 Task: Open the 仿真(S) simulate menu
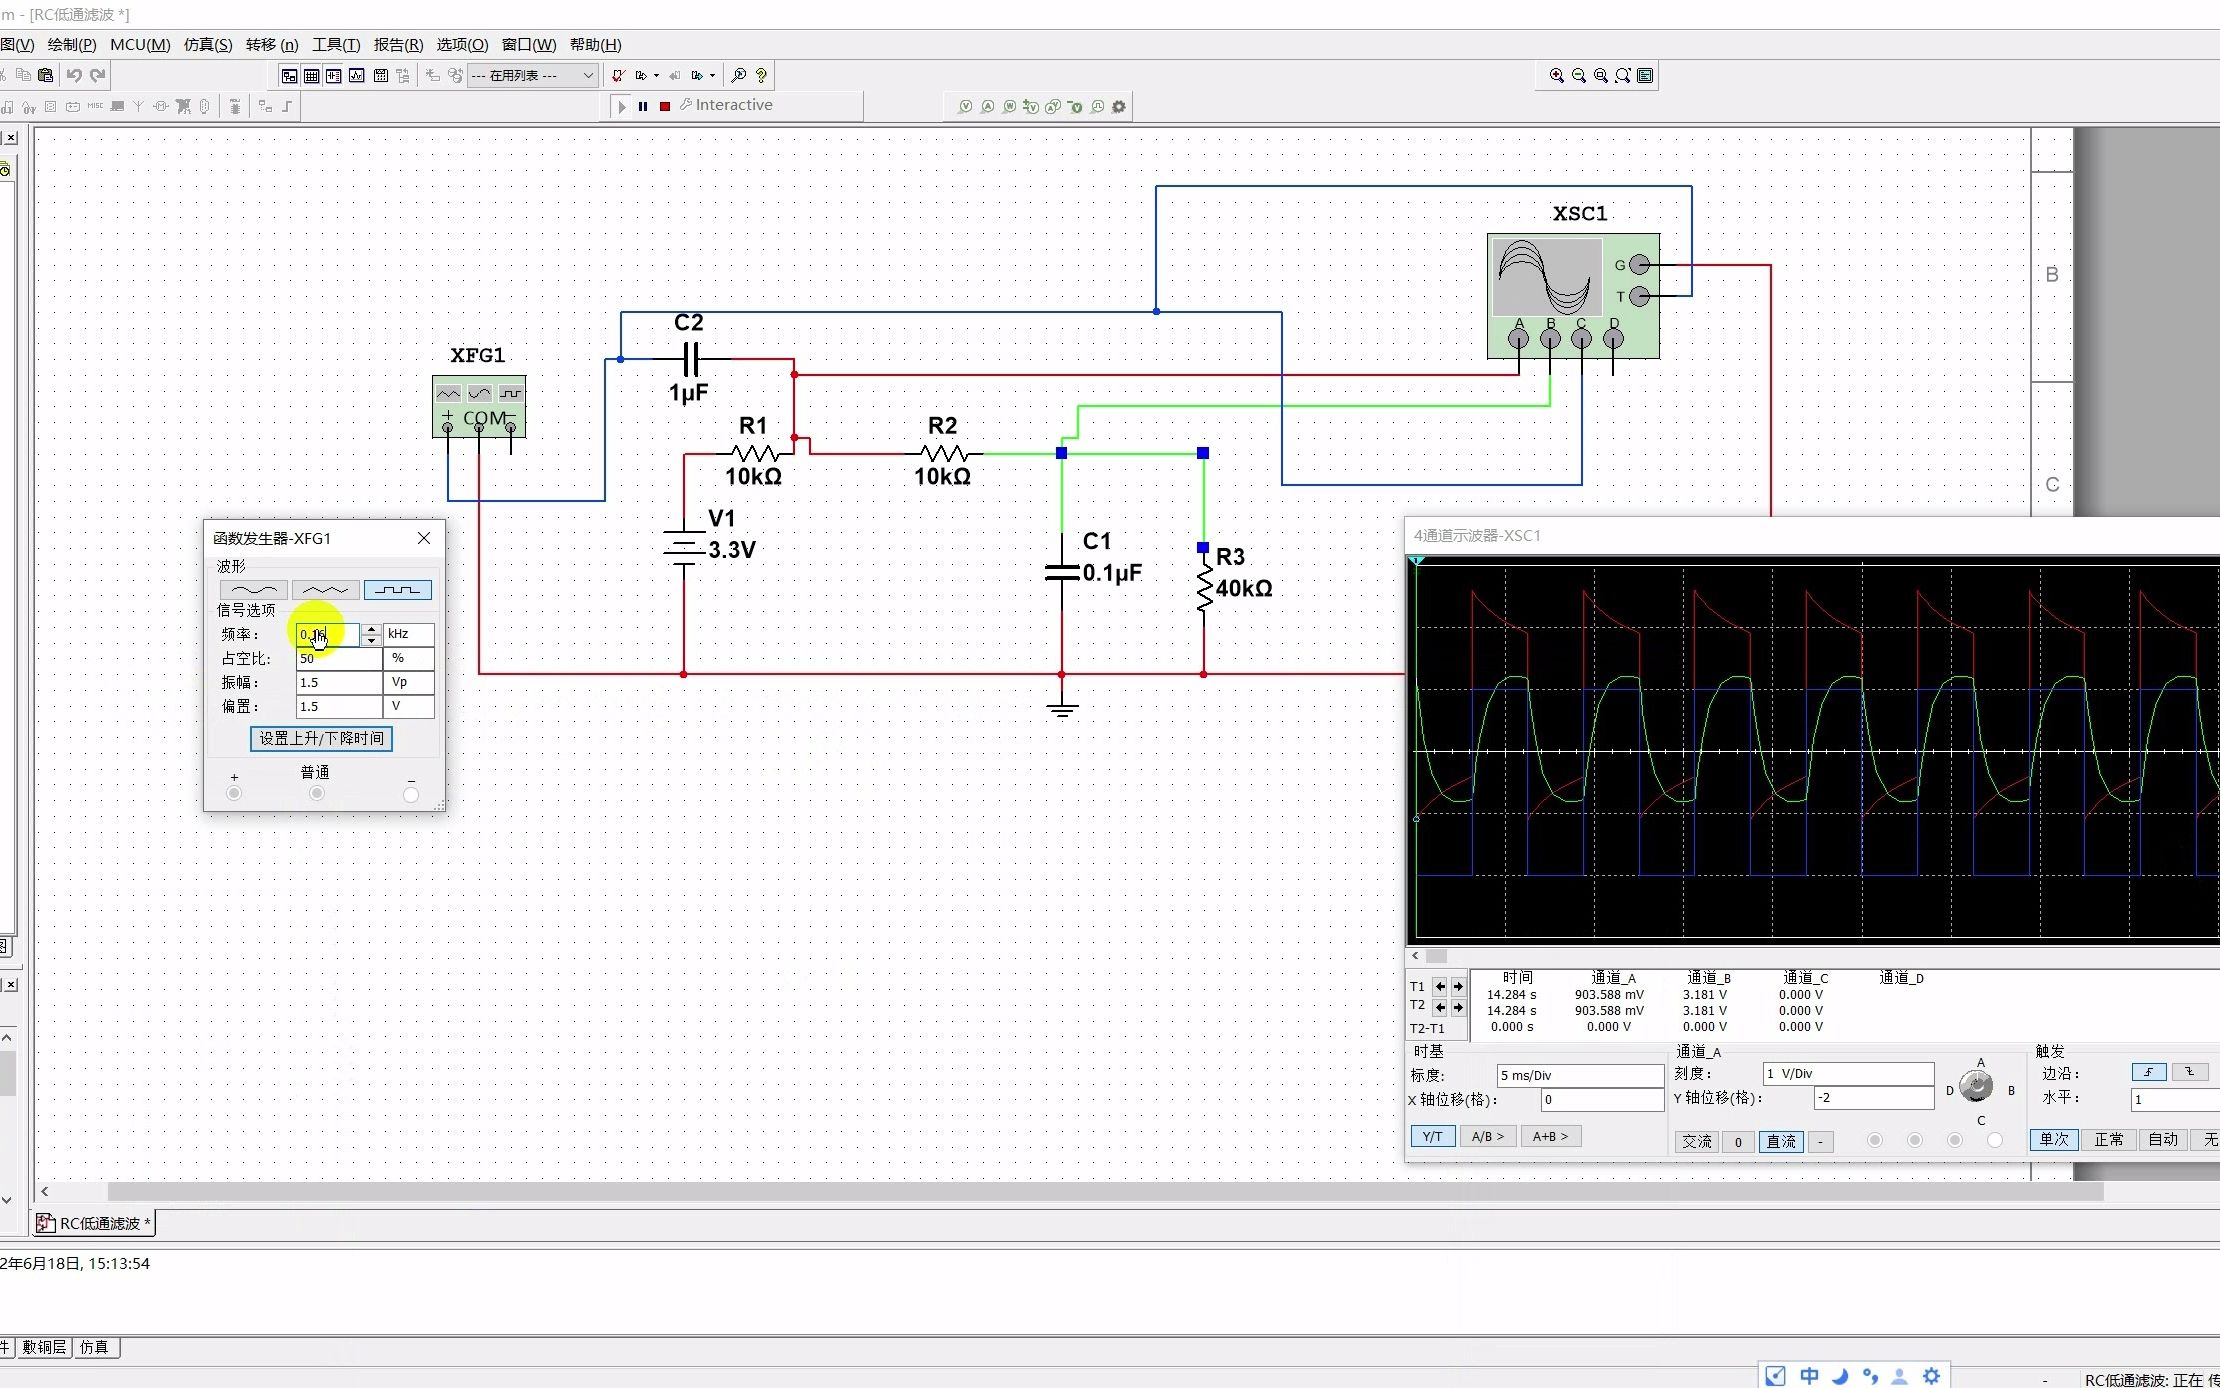pos(208,44)
